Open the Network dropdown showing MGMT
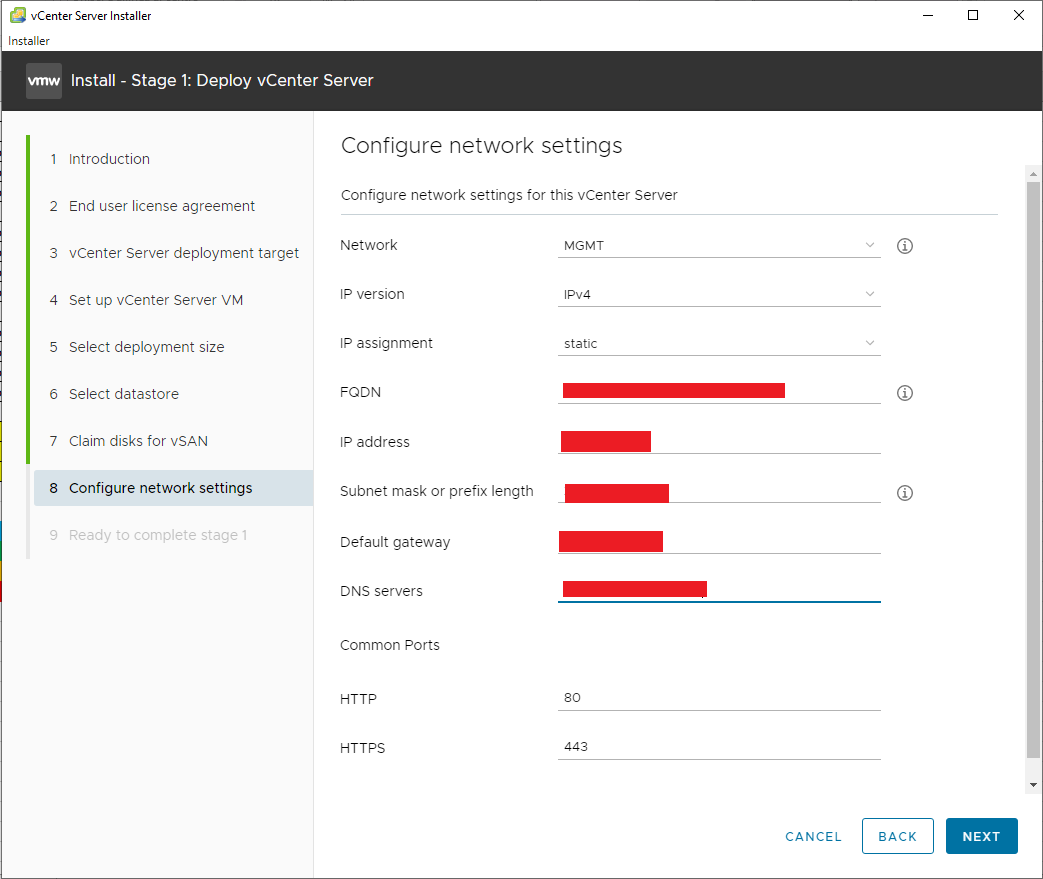 (x=719, y=246)
